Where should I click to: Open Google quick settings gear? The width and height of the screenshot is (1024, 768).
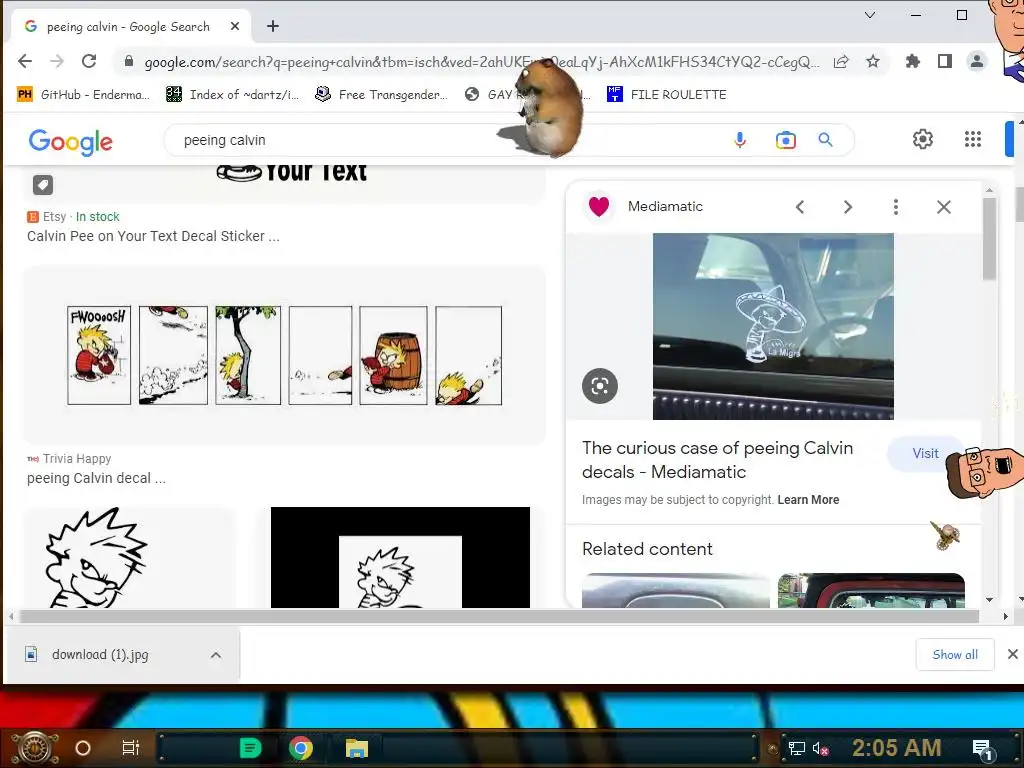coord(922,139)
